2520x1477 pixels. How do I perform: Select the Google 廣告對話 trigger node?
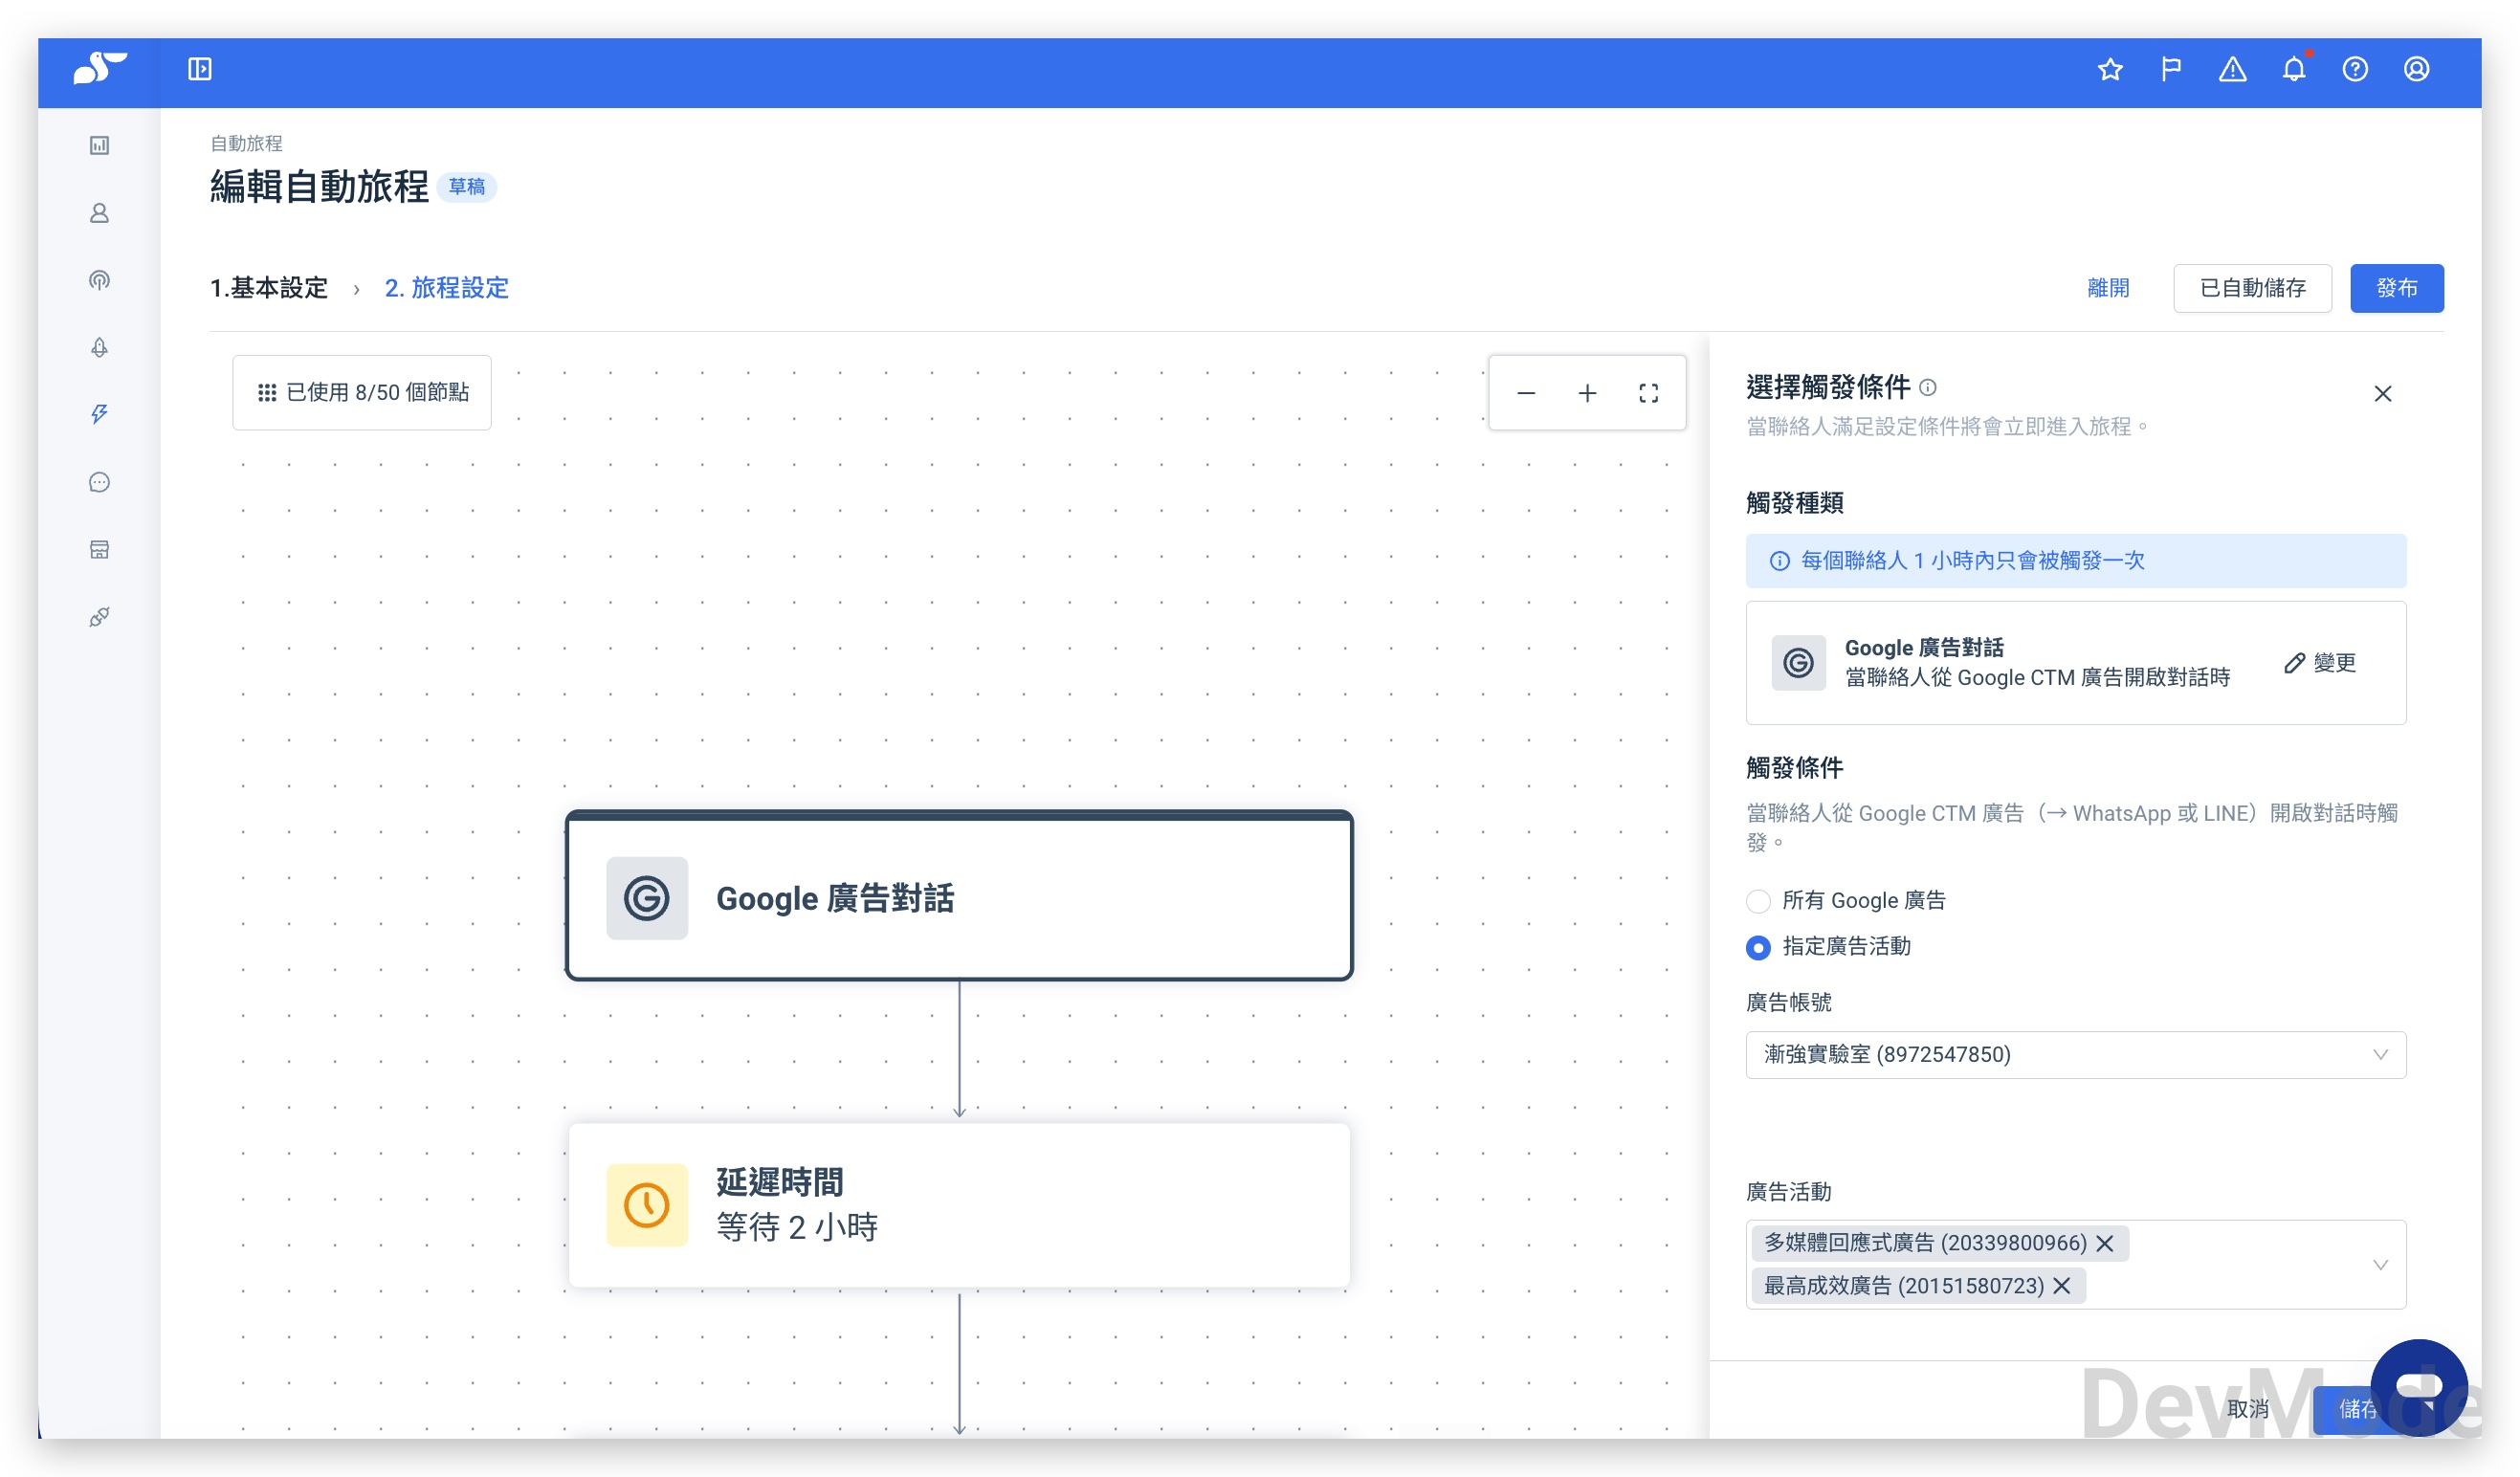click(x=959, y=896)
